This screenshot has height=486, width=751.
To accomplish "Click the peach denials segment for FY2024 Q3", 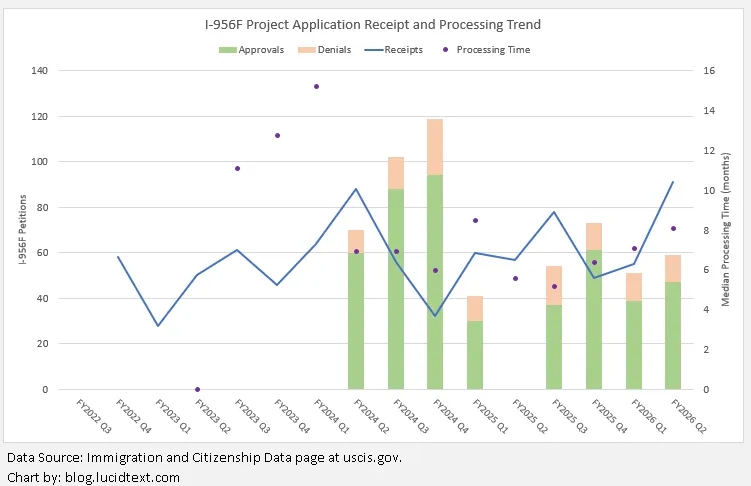I will (396, 173).
